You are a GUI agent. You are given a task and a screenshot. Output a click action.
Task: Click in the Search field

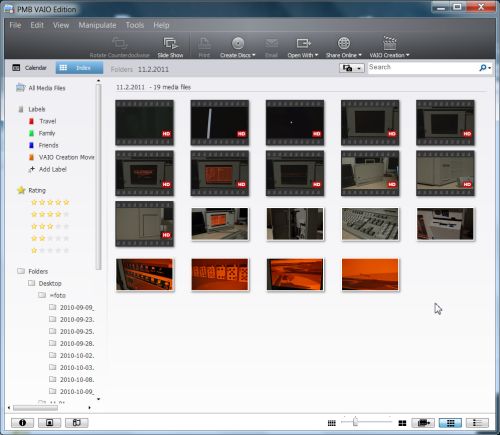422,68
